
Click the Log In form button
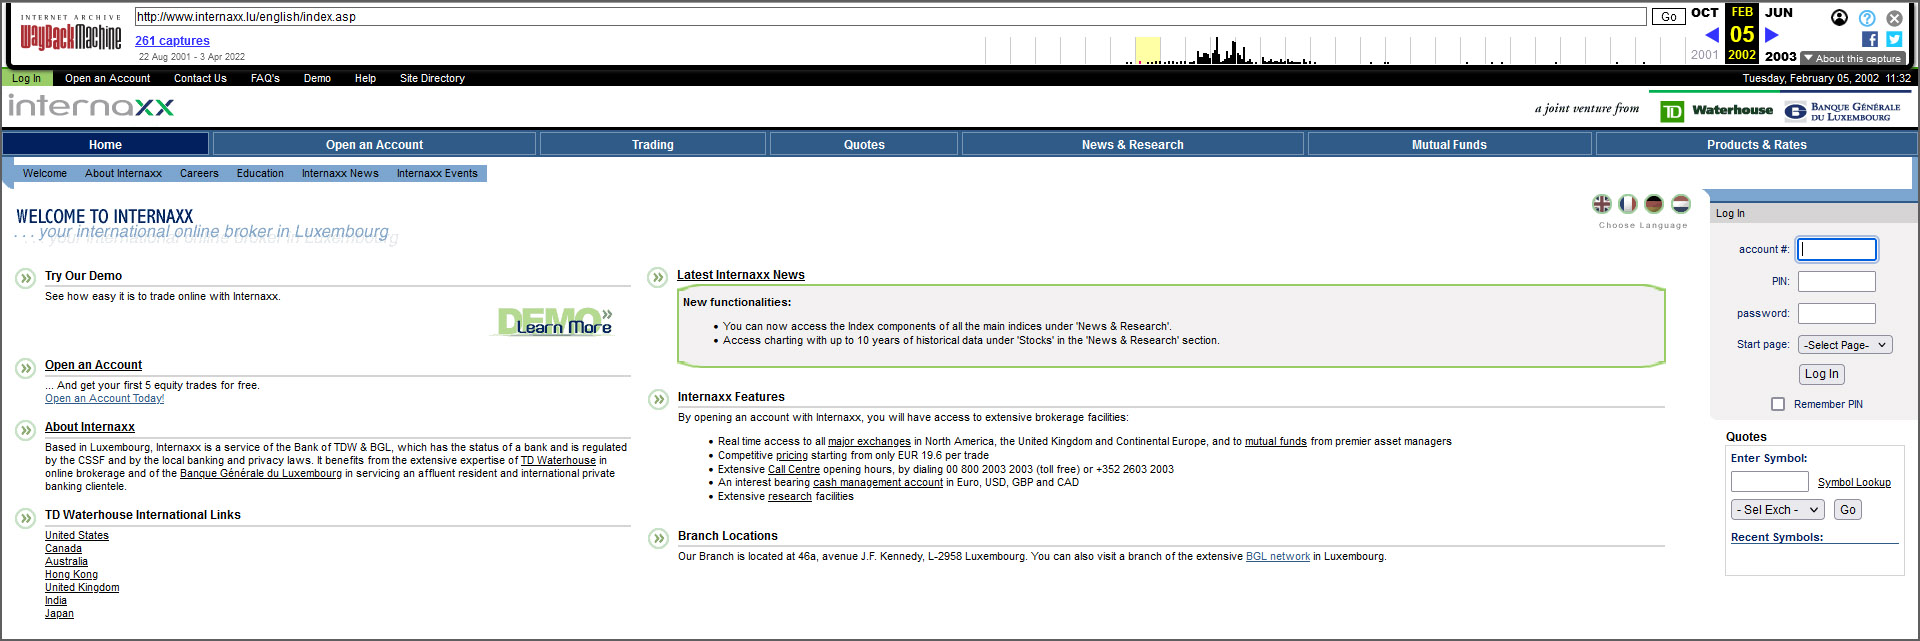point(1821,374)
